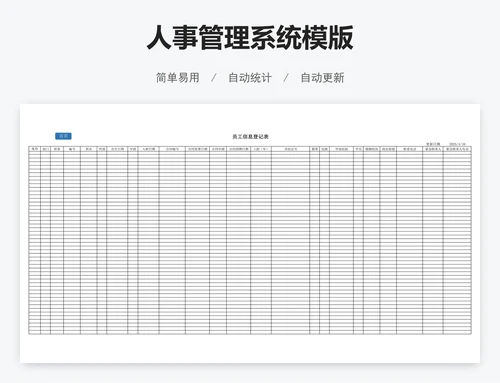Select the 员工信息登记表 sheet title
Image resolution: width=500 pixels, height=383 pixels.
click(x=250, y=137)
